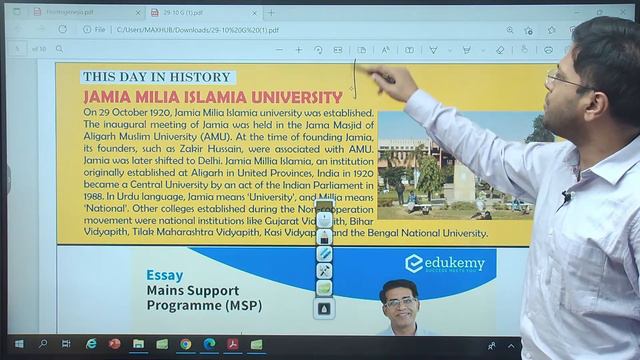Open PowerPoint from the taskbar

[x=115, y=344]
